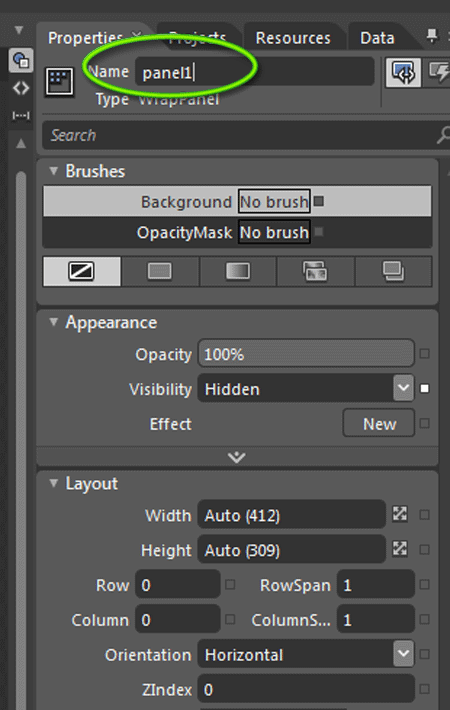This screenshot has height=710, width=450.
Task: Click the Visibility advanced options square
Action: [x=424, y=389]
